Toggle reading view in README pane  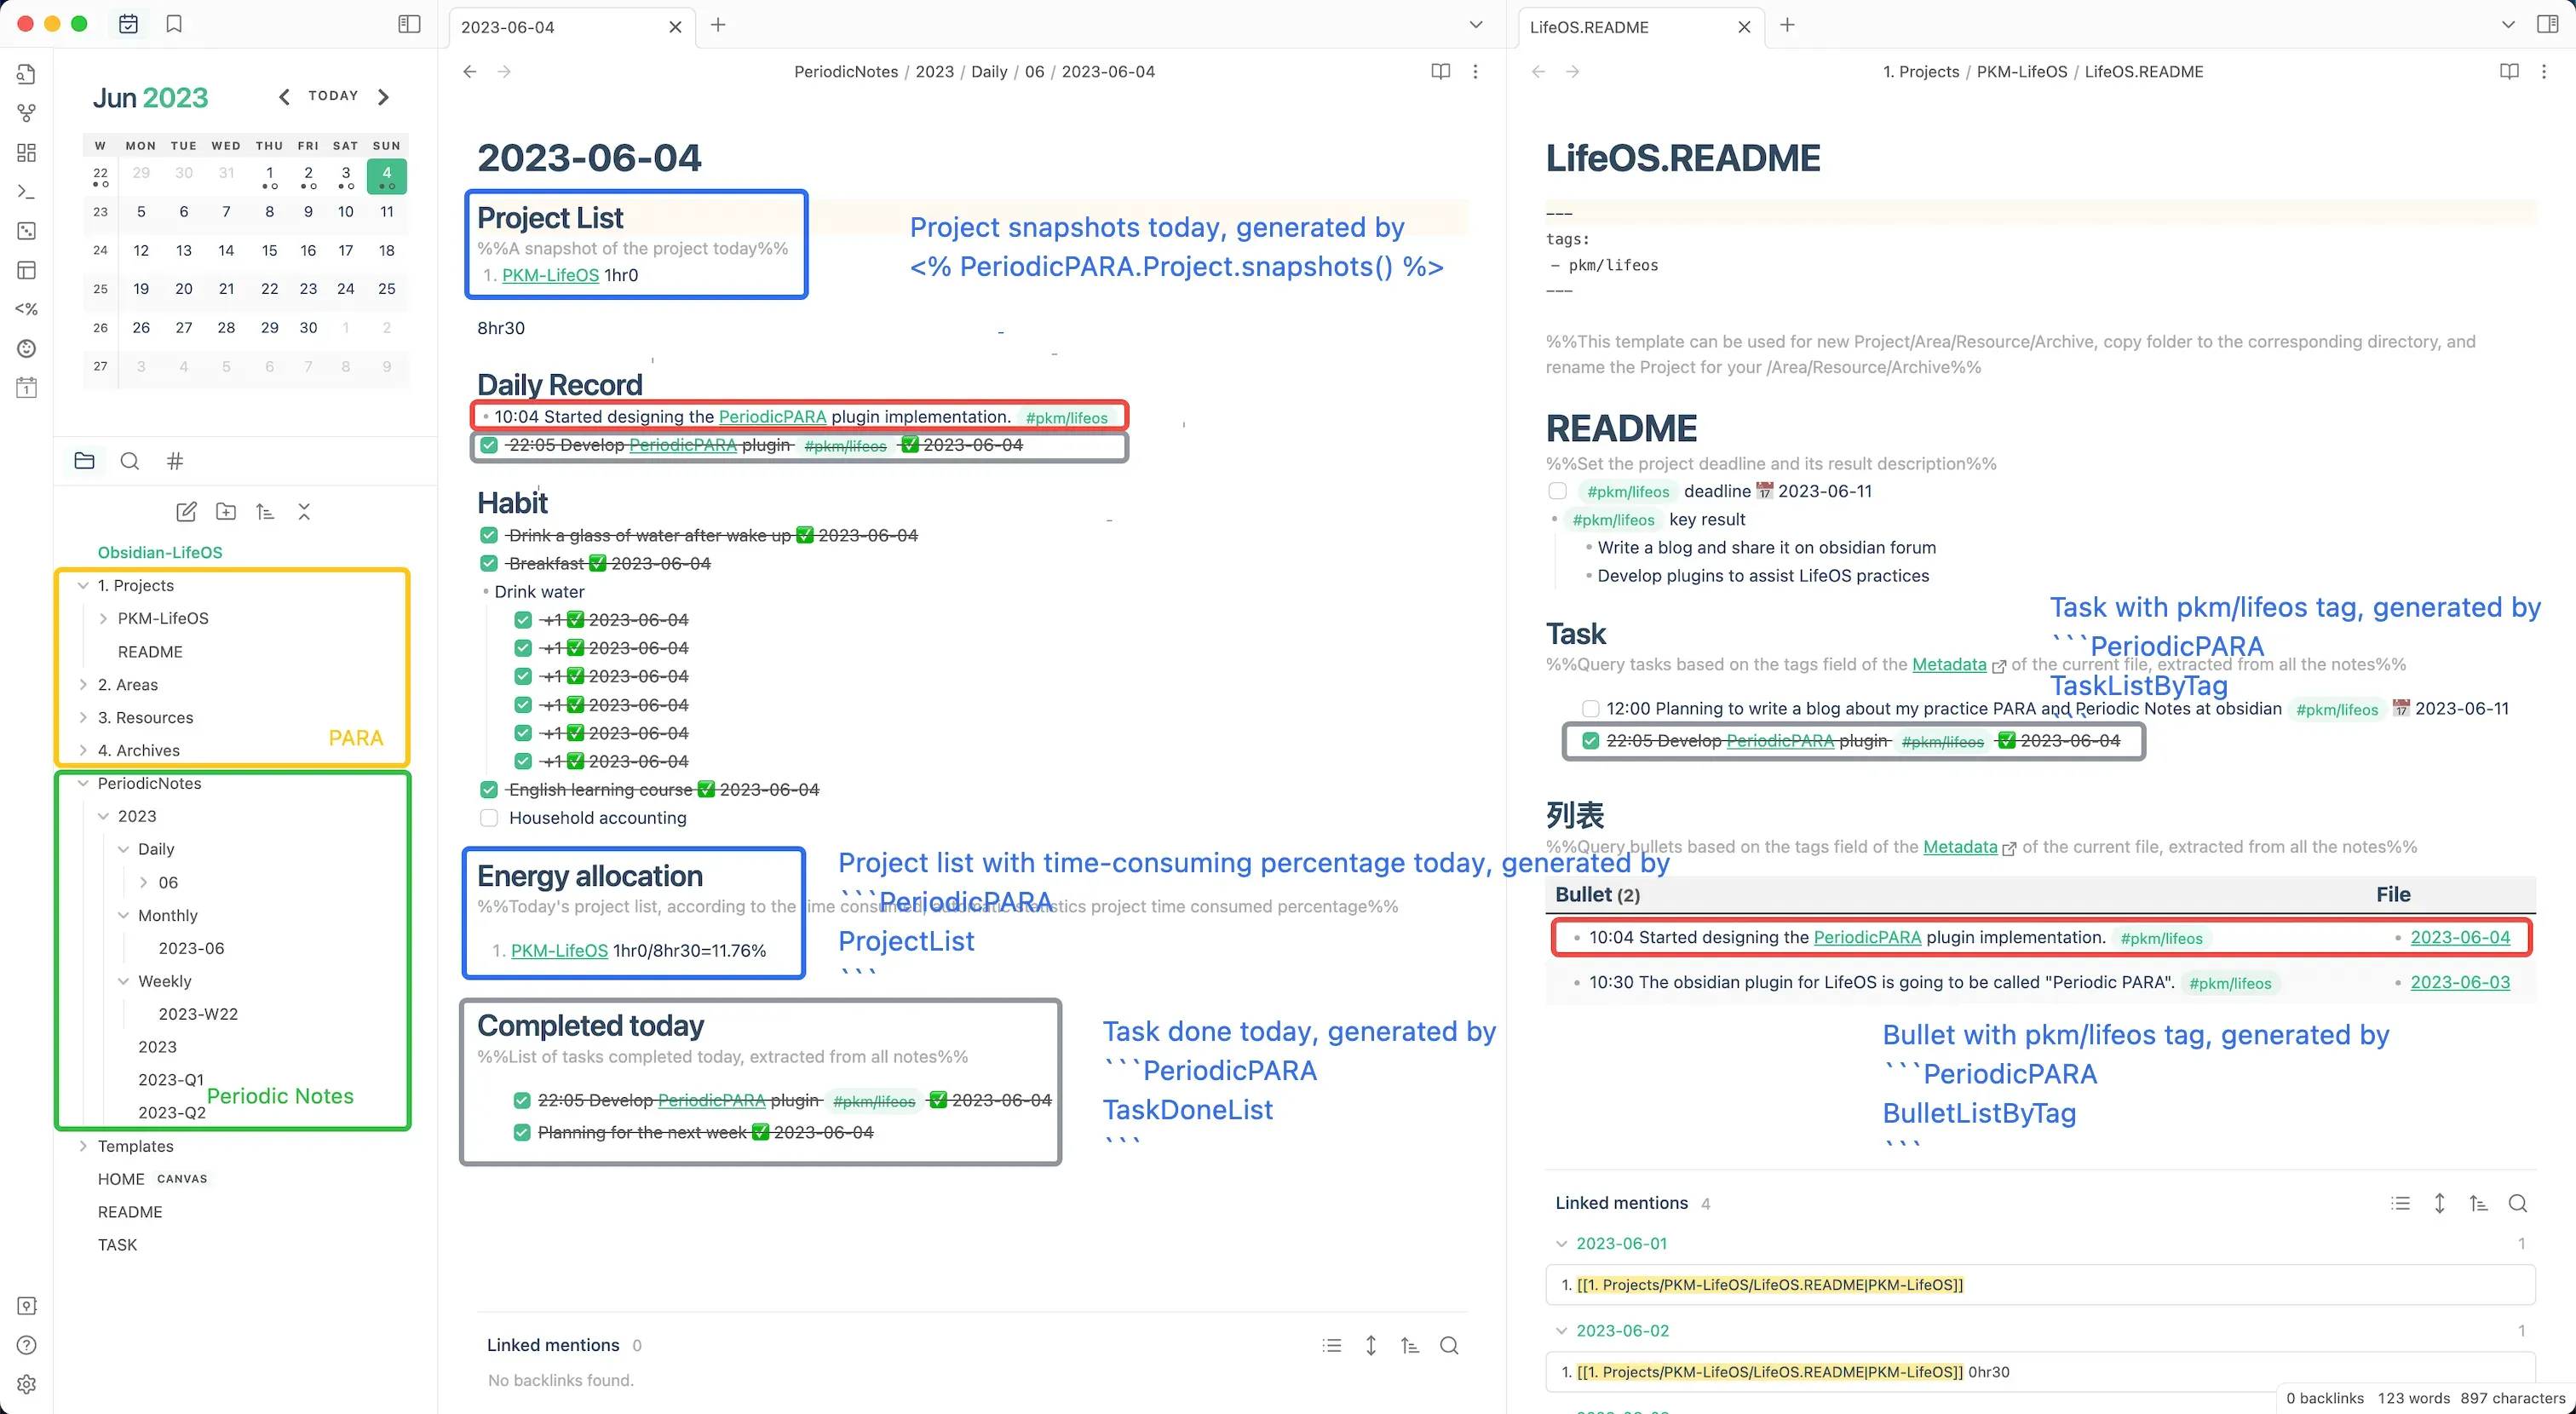click(x=2509, y=71)
